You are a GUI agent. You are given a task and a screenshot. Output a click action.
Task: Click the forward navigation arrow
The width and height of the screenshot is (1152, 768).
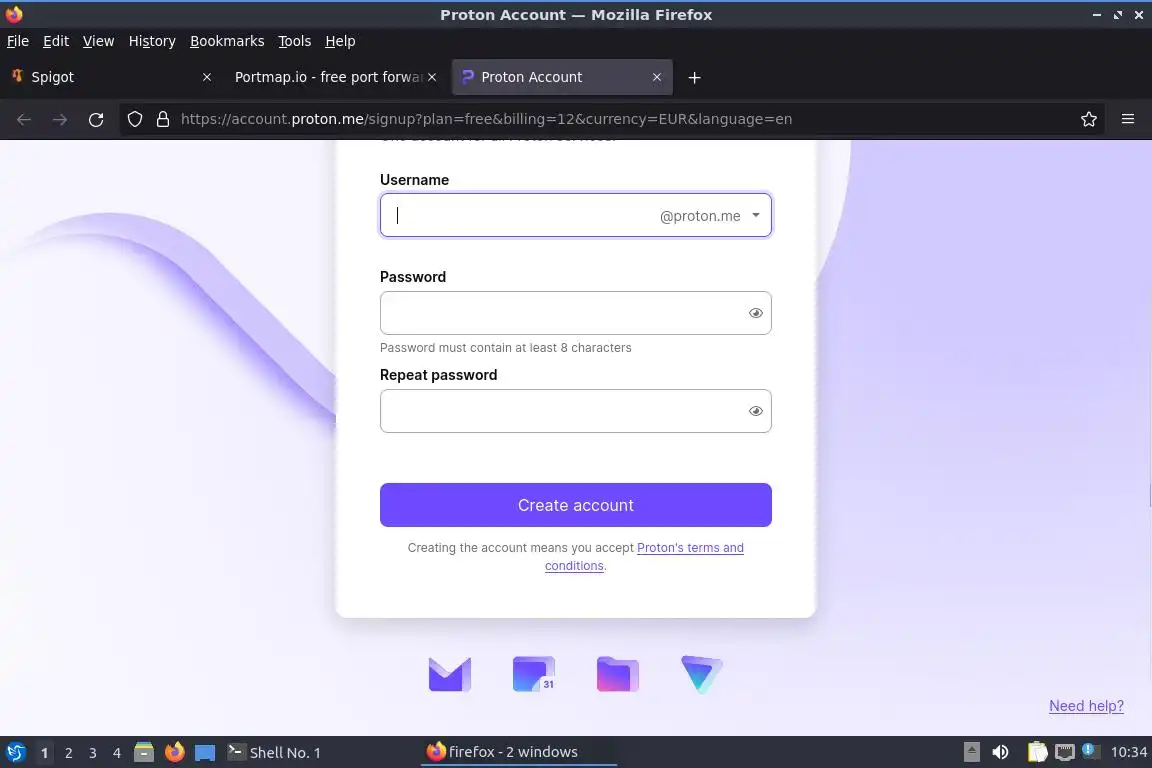point(60,119)
